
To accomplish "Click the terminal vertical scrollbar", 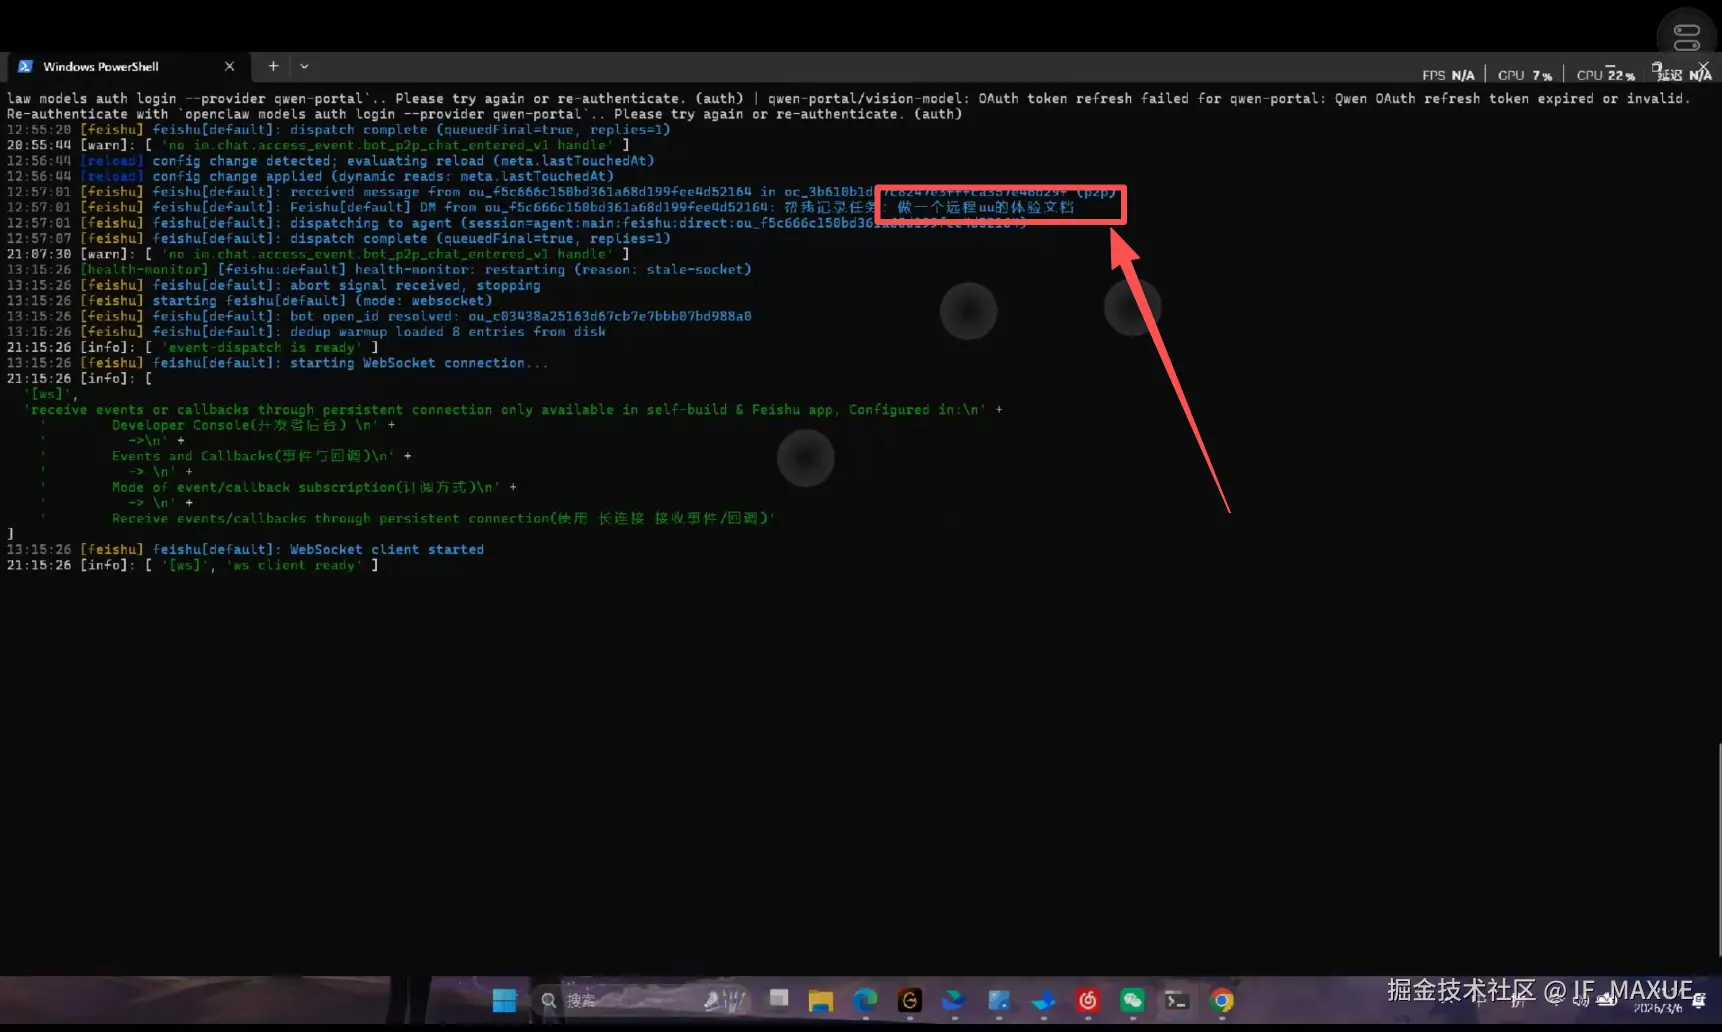I will 1718,850.
